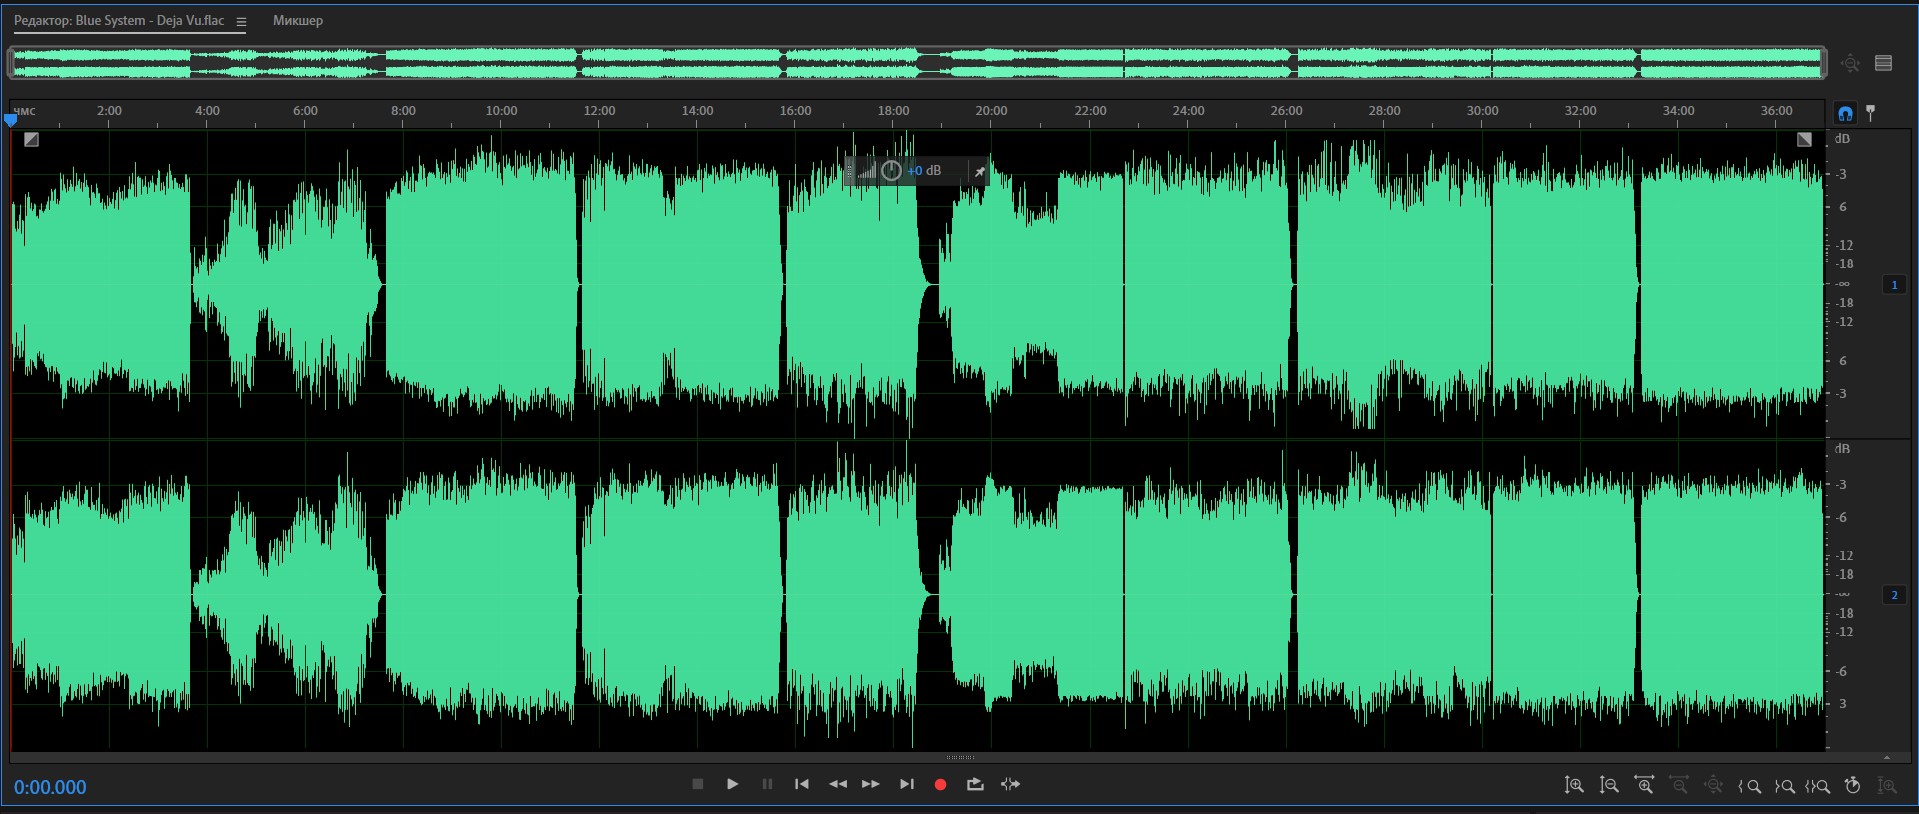Zoom to selection in-point
Image resolution: width=1919 pixels, height=814 pixels.
click(1750, 786)
